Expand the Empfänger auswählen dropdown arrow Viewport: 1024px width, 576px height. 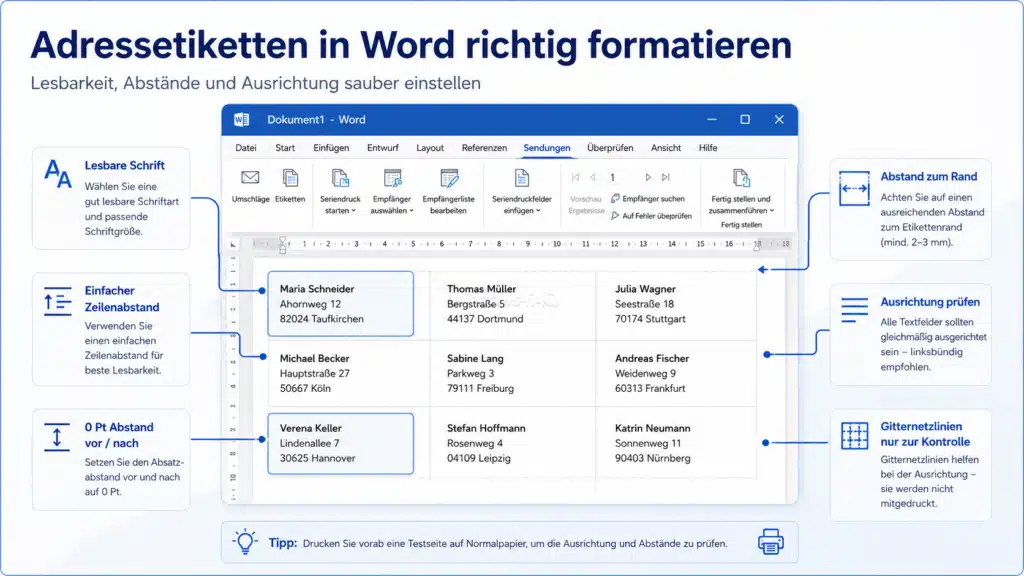pyautogui.click(x=411, y=210)
